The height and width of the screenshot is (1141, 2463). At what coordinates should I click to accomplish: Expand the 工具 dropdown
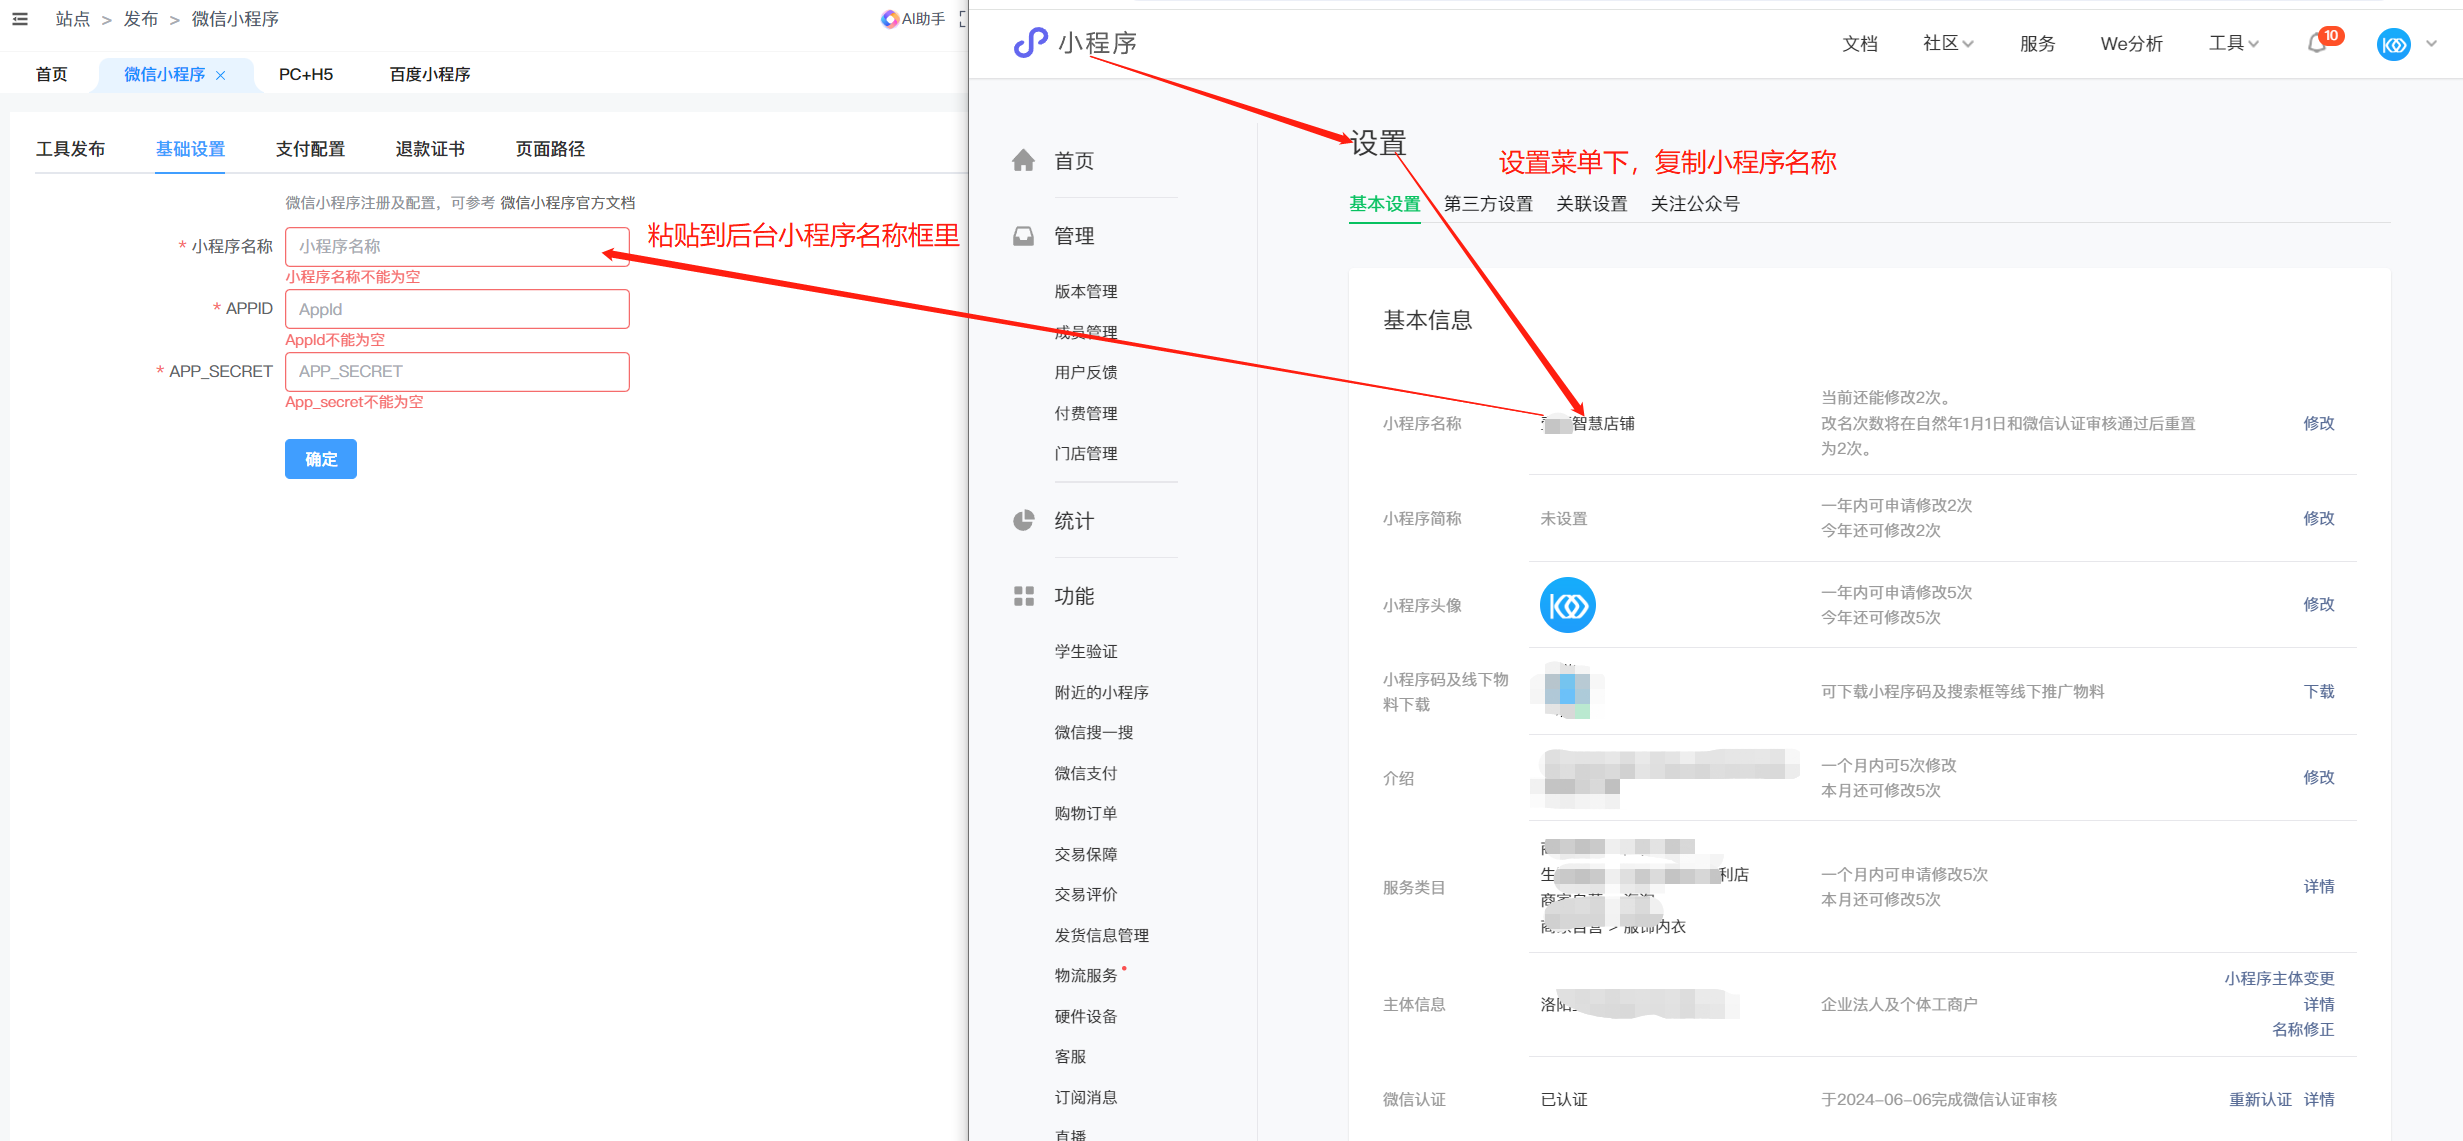click(2233, 43)
